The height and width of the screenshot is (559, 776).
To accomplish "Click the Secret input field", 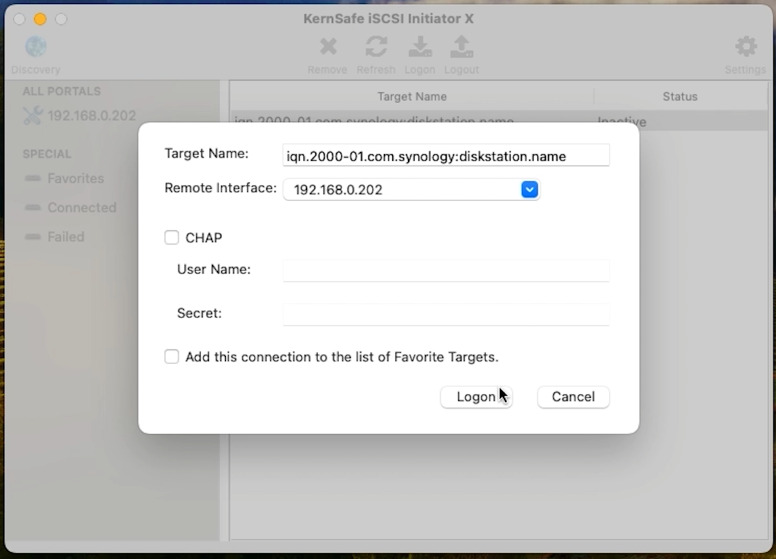I will coord(446,314).
